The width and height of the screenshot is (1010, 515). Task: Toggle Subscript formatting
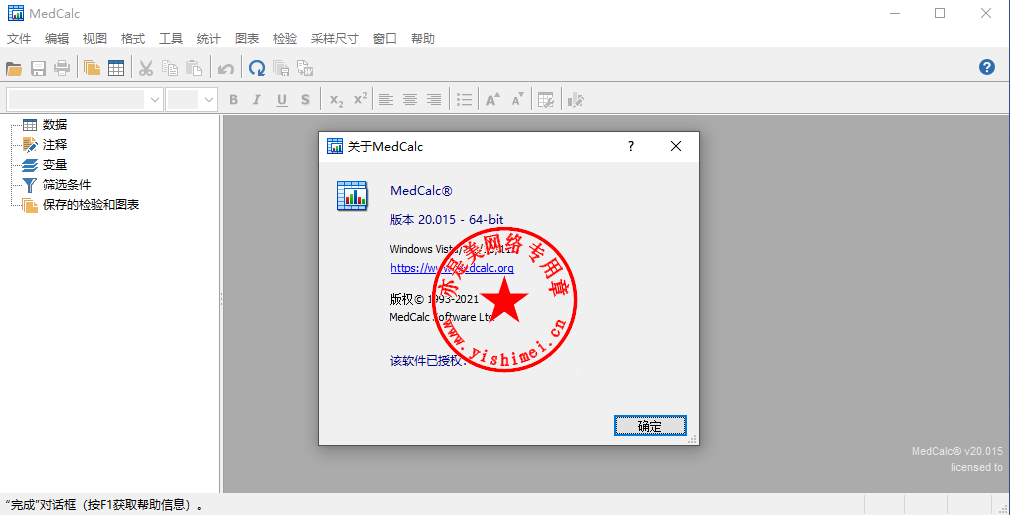(336, 100)
